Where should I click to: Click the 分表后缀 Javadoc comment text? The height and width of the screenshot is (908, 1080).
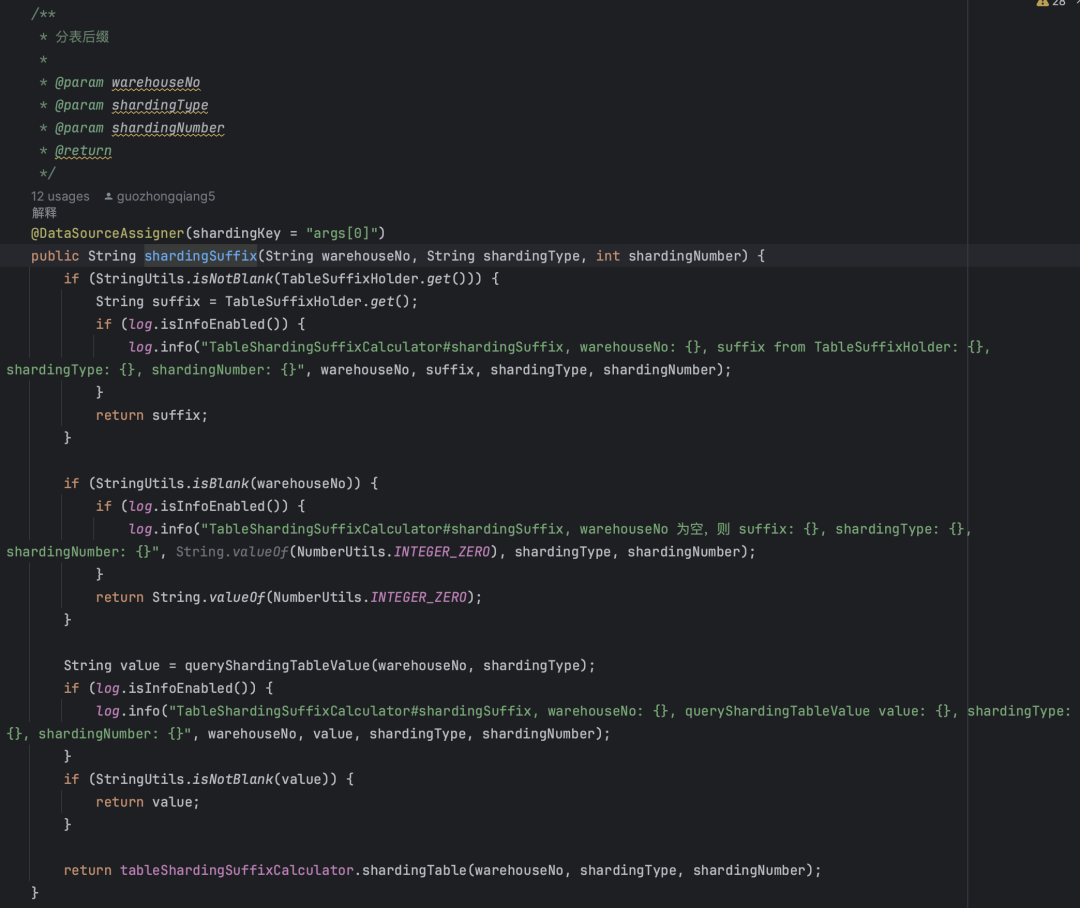[x=82, y=37]
